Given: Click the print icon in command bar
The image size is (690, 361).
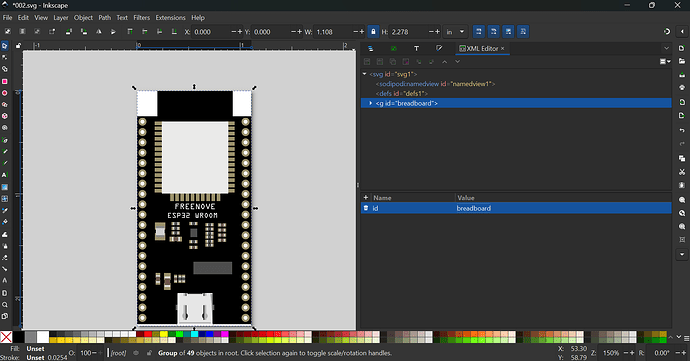Looking at the screenshot, I should click(682, 88).
